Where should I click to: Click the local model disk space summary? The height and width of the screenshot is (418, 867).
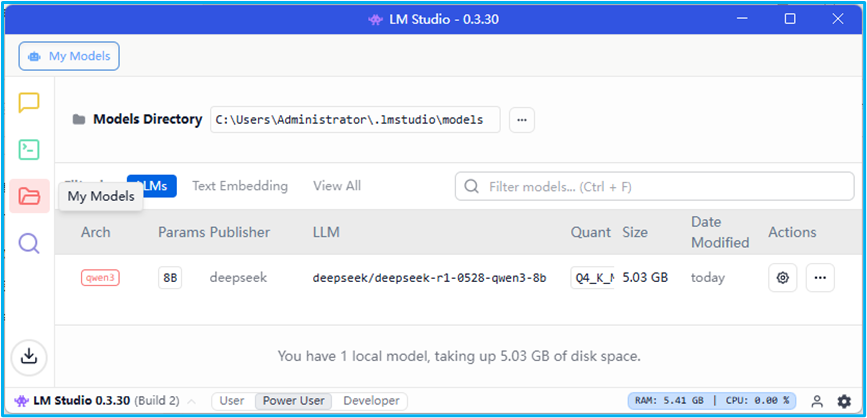click(x=459, y=357)
